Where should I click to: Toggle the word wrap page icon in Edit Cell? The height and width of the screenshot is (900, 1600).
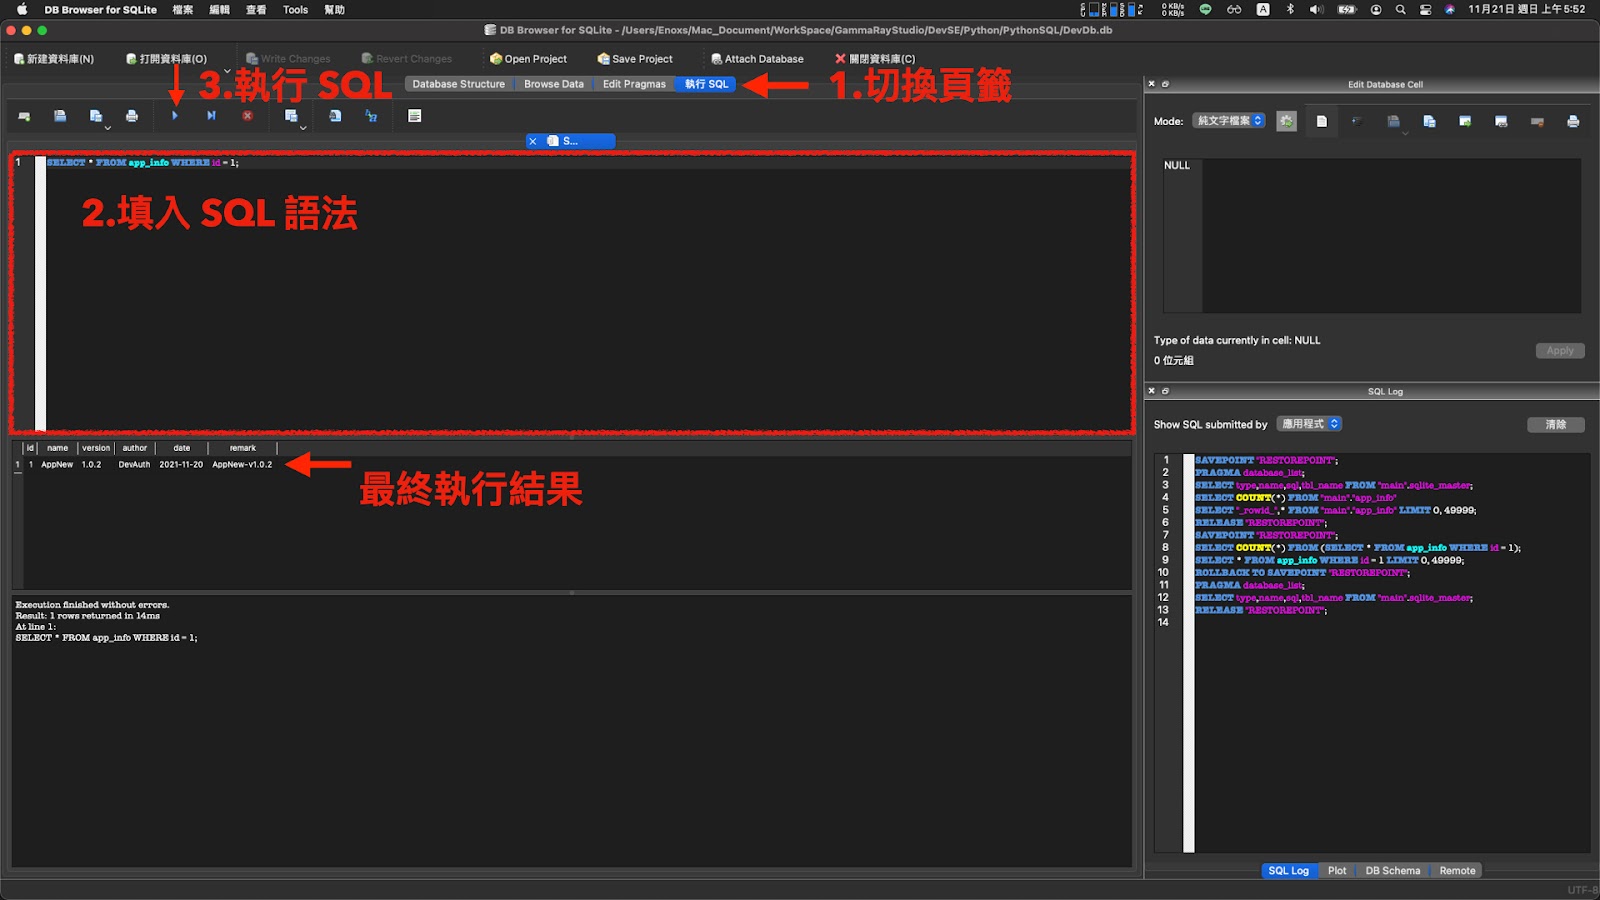coord(1321,121)
